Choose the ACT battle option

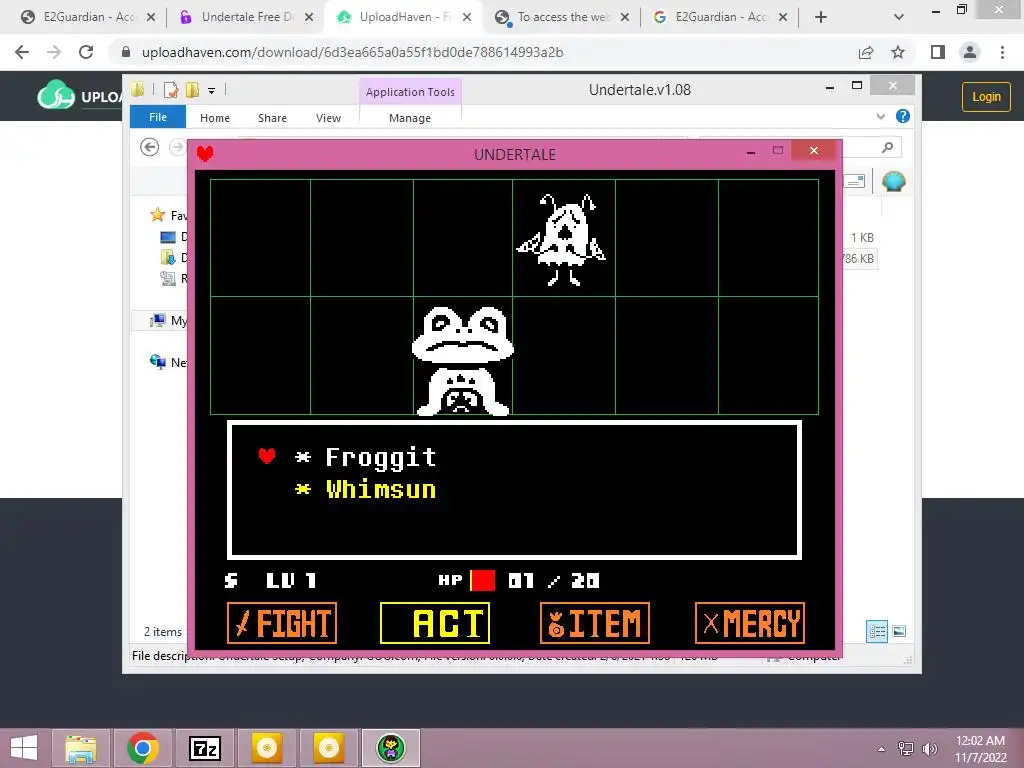(x=435, y=622)
